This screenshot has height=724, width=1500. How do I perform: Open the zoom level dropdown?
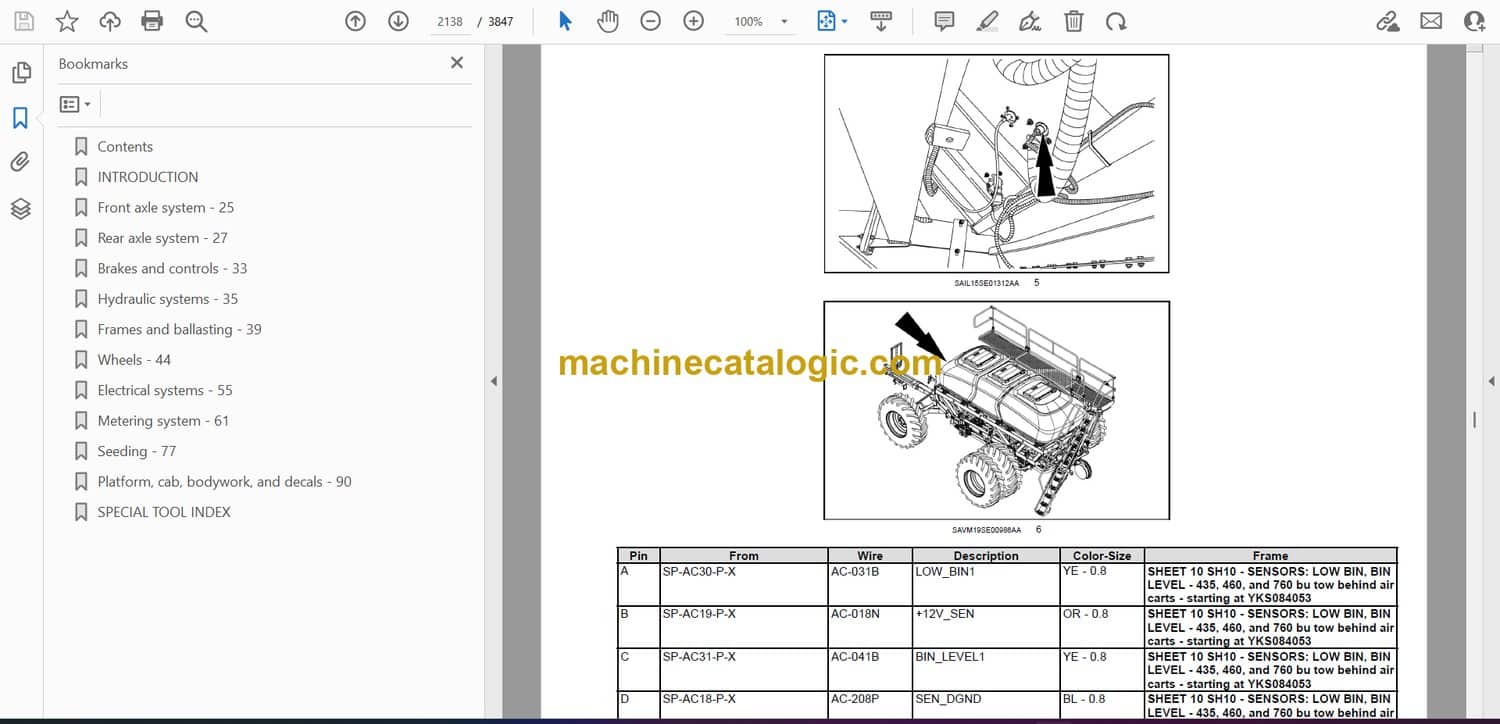[784, 22]
